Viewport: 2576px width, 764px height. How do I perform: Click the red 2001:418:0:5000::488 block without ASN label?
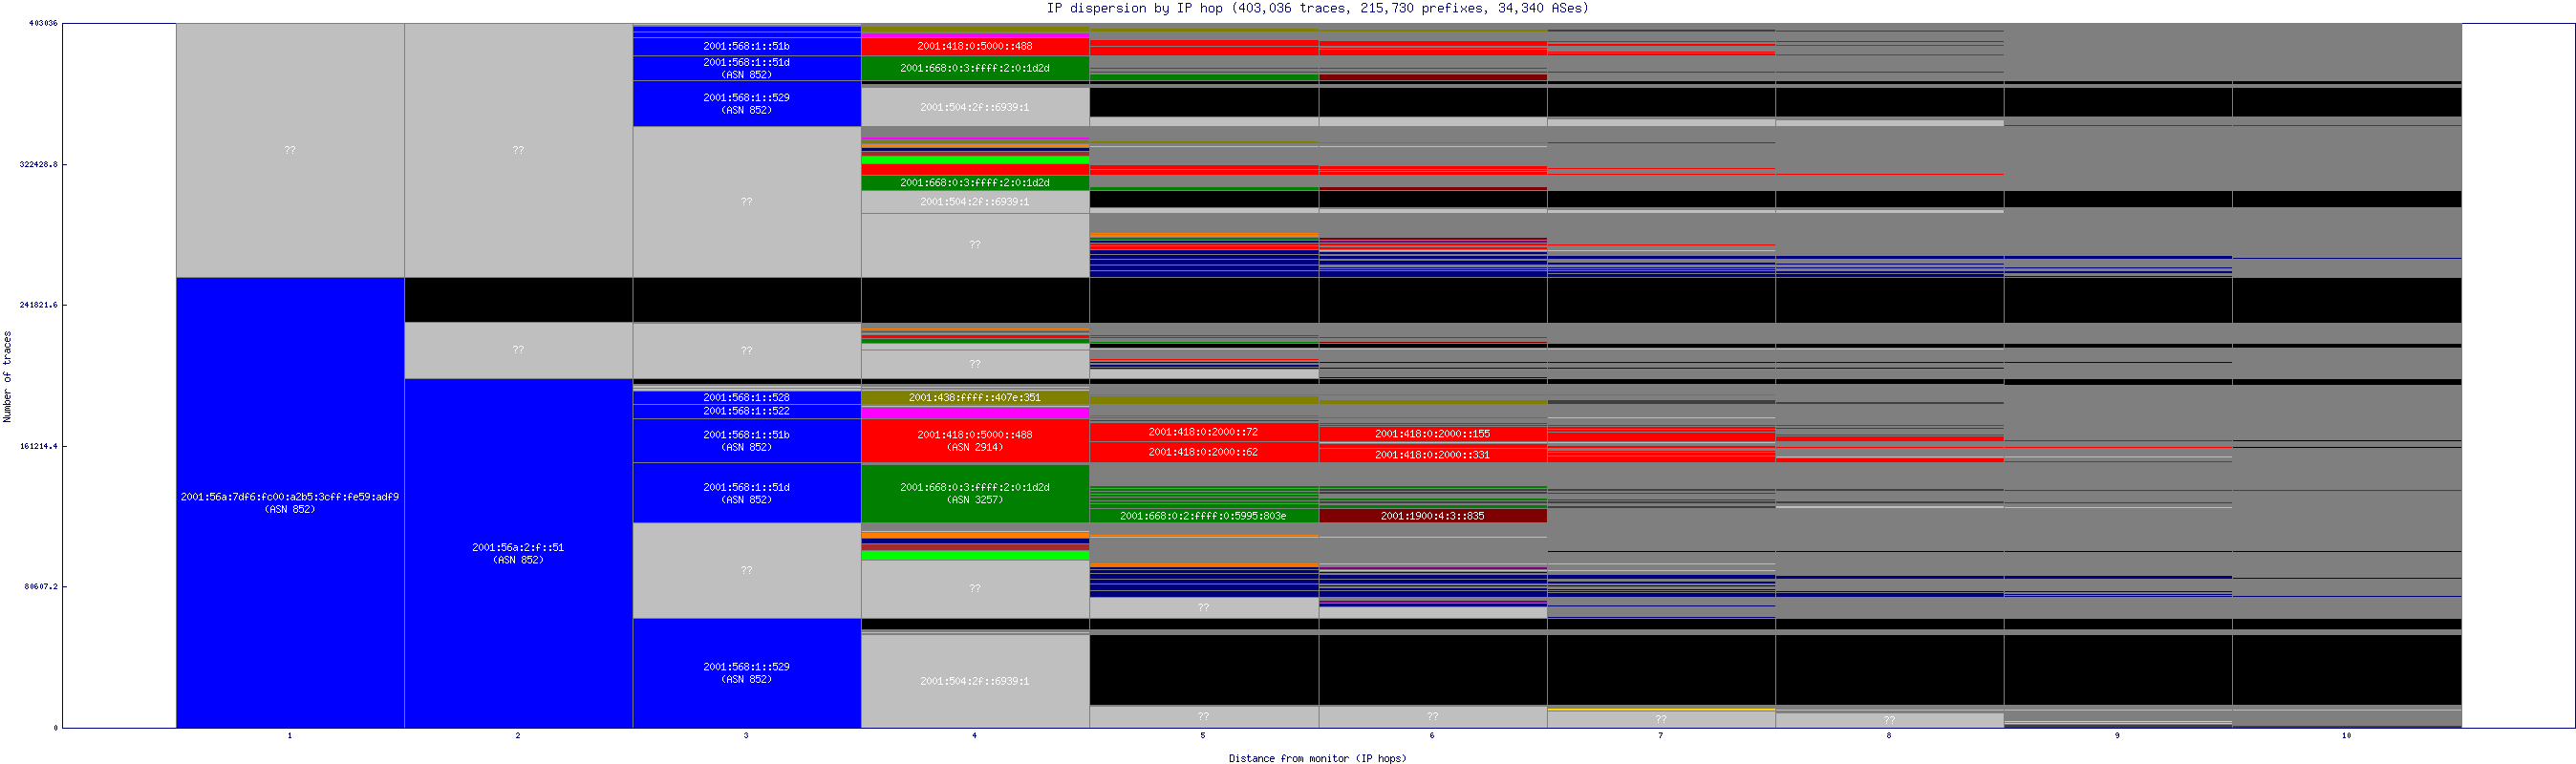pos(974,46)
